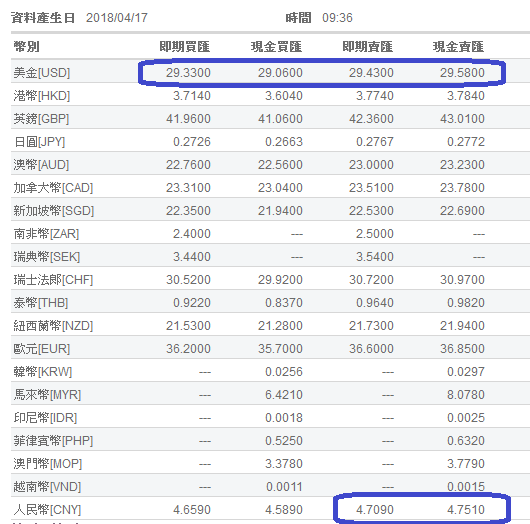
Task: Click the 菲律賓幣[PHP] currency label
Action: pyautogui.click(x=53, y=441)
